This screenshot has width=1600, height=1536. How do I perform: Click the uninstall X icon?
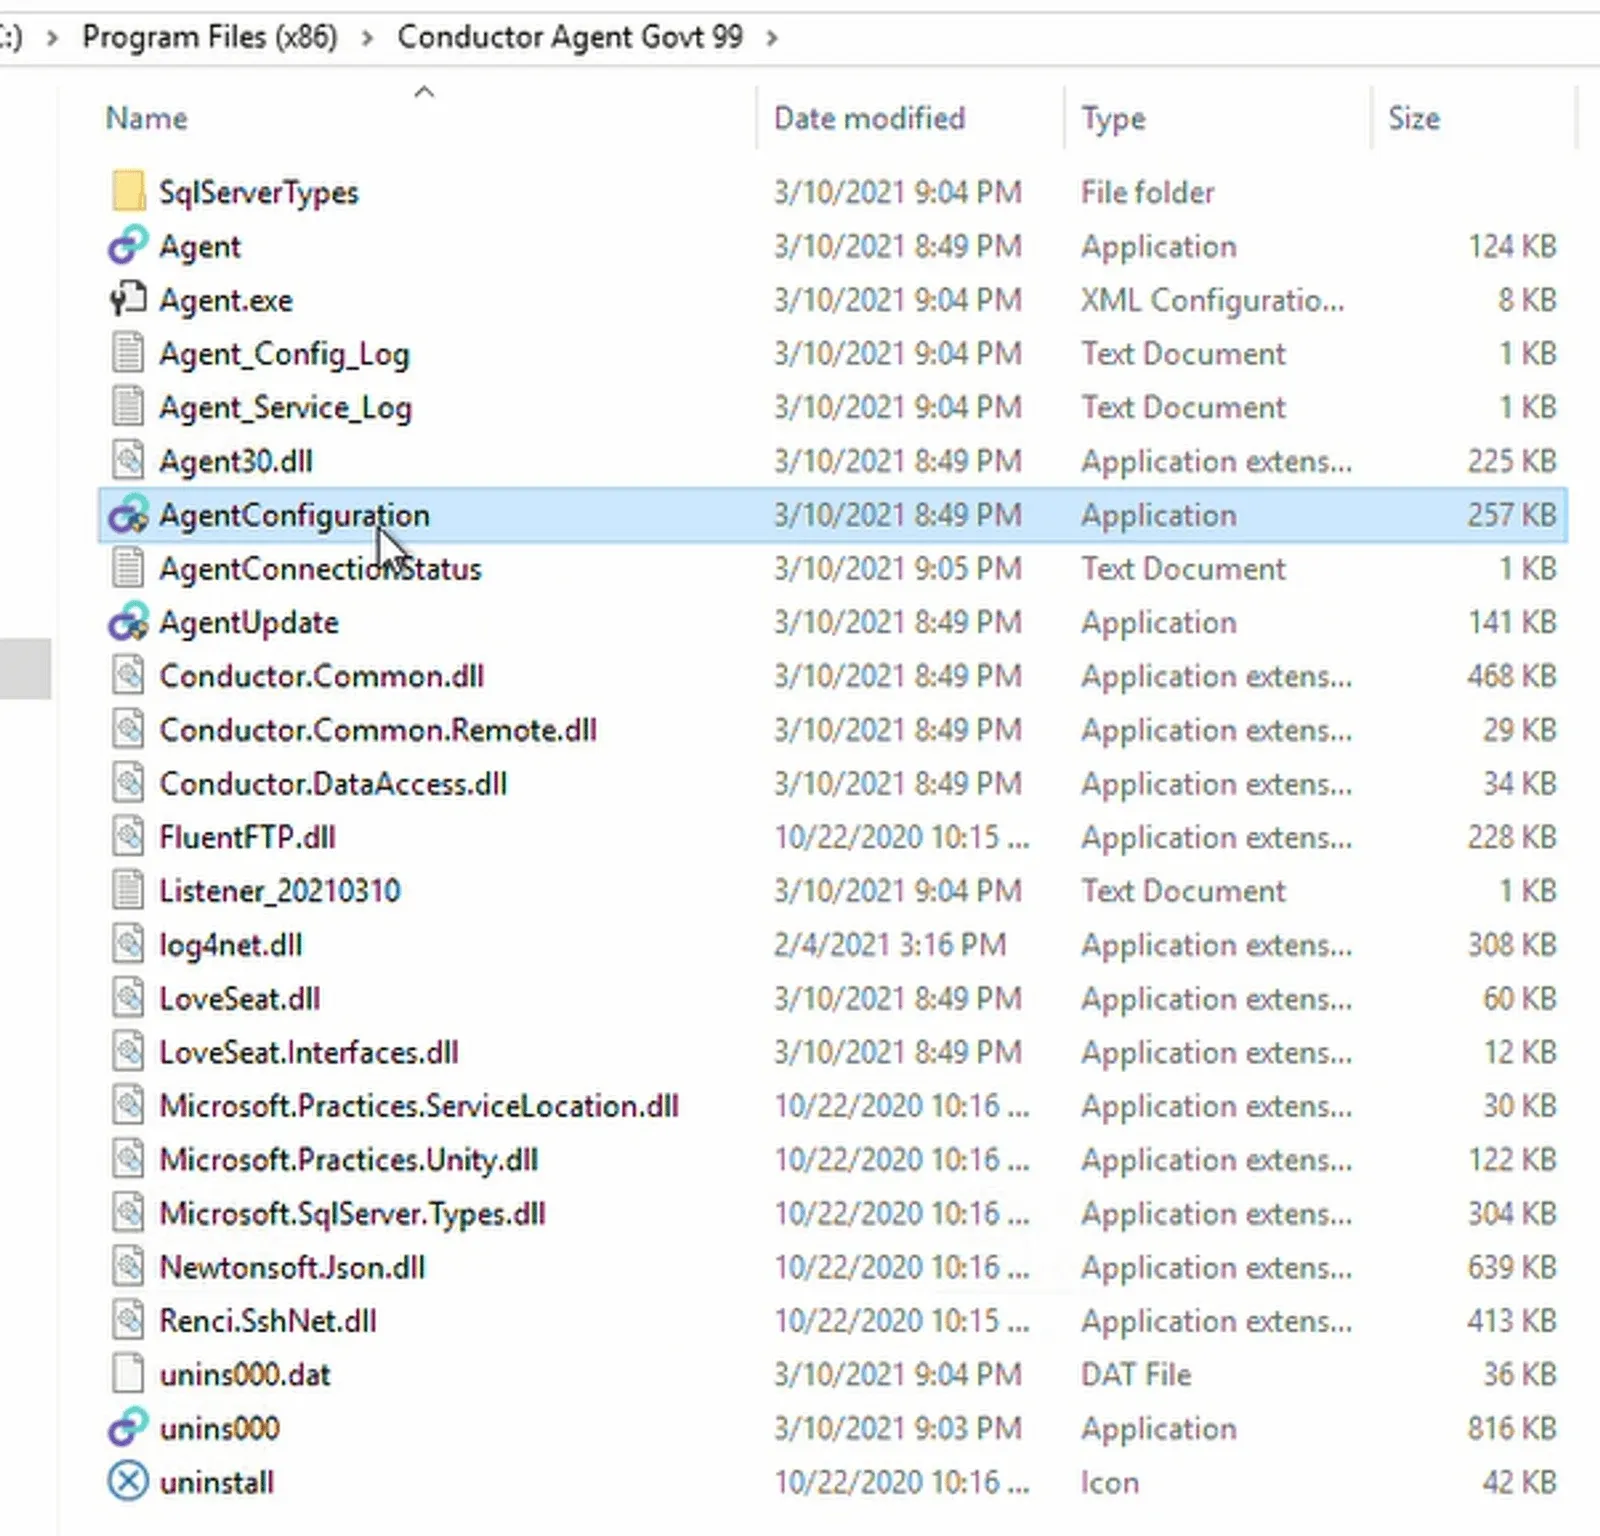(128, 1481)
